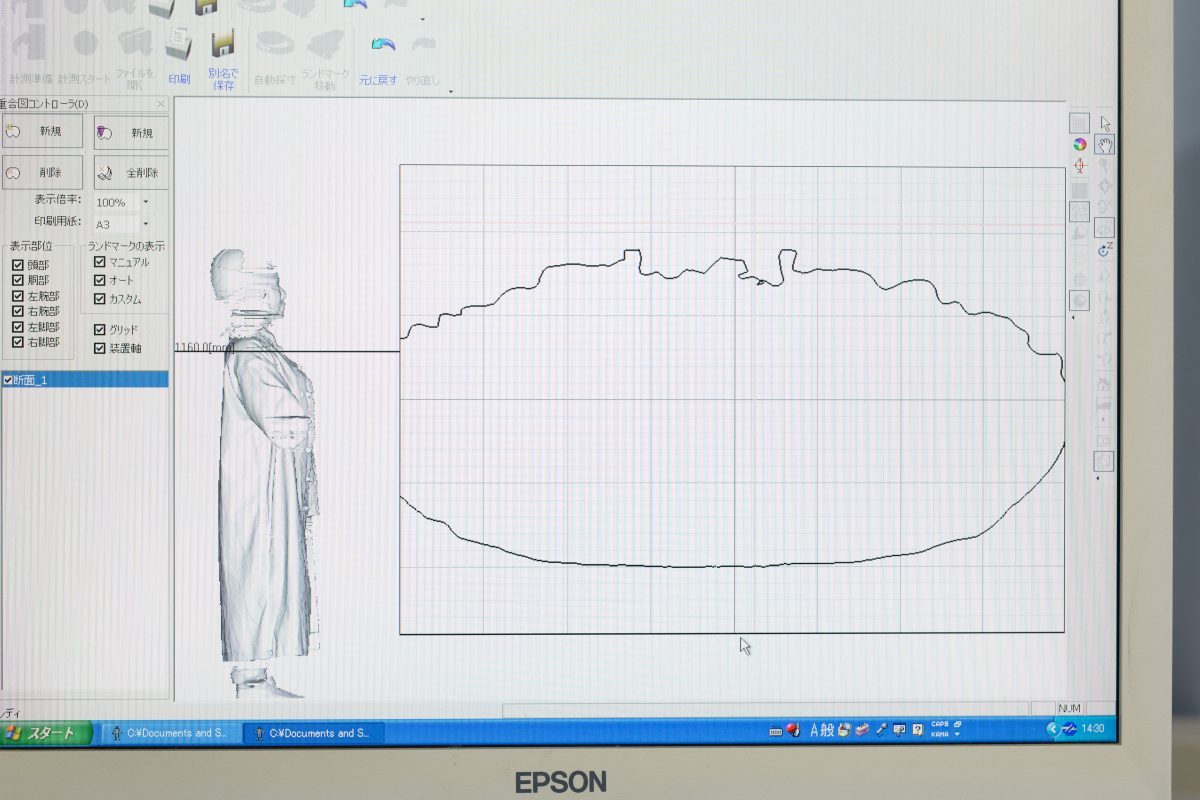Click the top square icon beside arrow tool
This screenshot has width=1200, height=800.
[x=1080, y=122]
